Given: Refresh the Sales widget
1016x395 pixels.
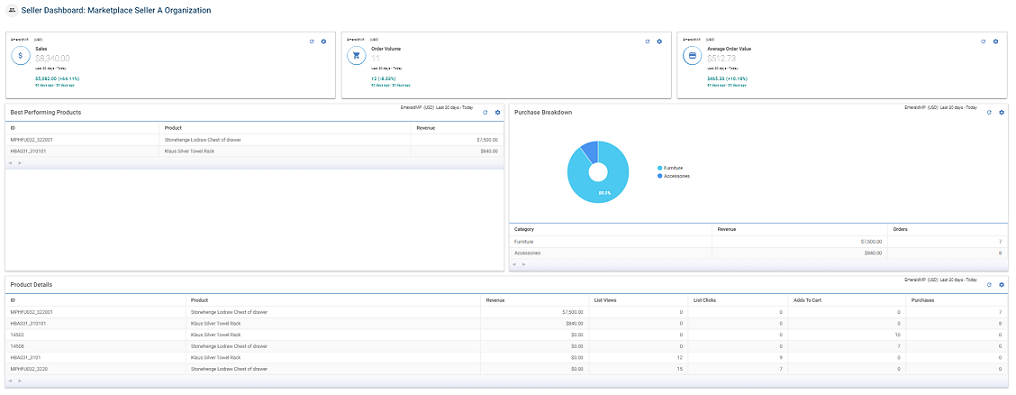Looking at the screenshot, I should click(312, 41).
